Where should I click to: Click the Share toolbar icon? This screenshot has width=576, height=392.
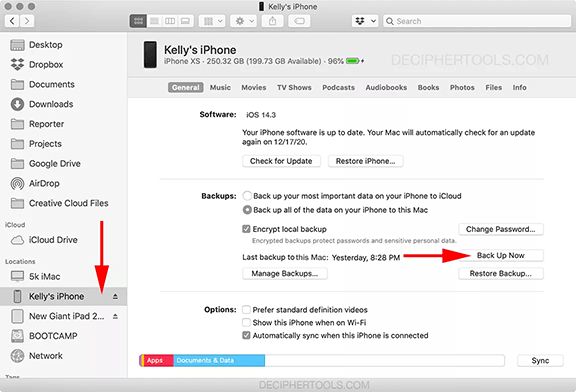[x=272, y=21]
